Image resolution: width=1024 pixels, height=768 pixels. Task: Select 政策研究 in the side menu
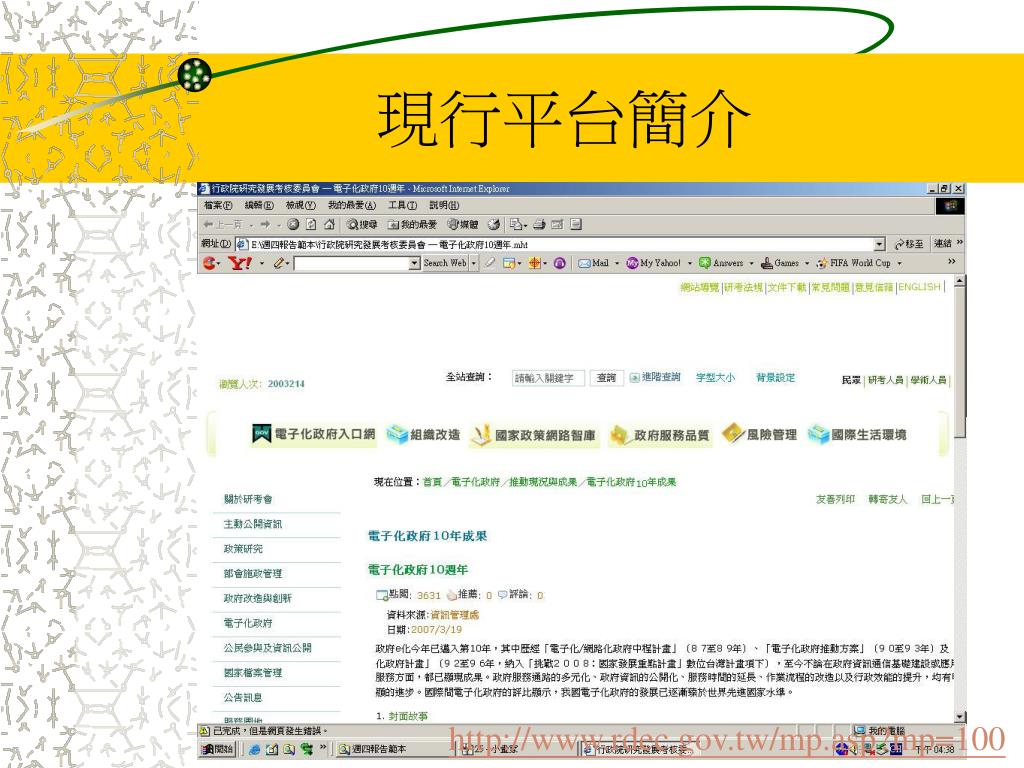tap(243, 549)
